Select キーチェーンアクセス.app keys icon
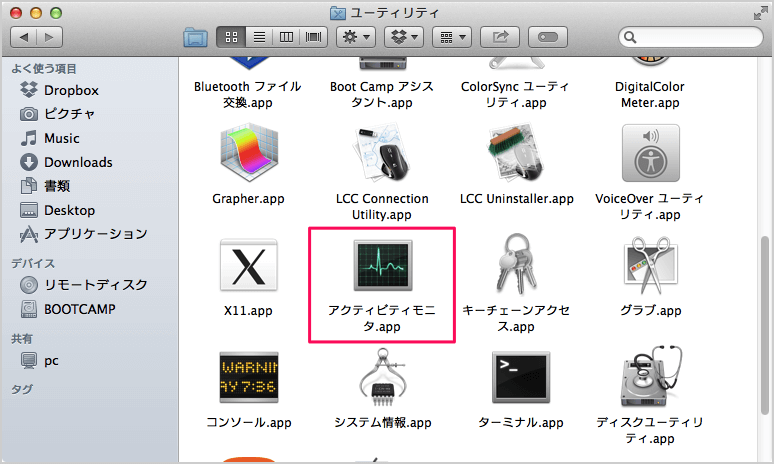 pyautogui.click(x=516, y=264)
